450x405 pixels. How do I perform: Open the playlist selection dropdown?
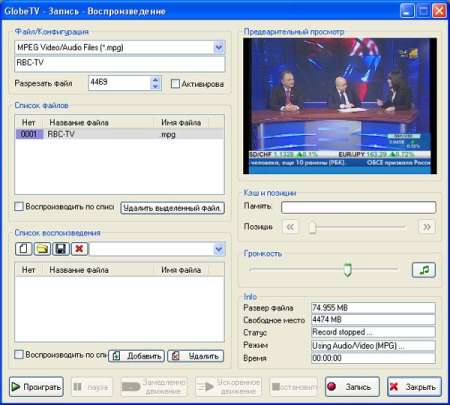(x=219, y=249)
